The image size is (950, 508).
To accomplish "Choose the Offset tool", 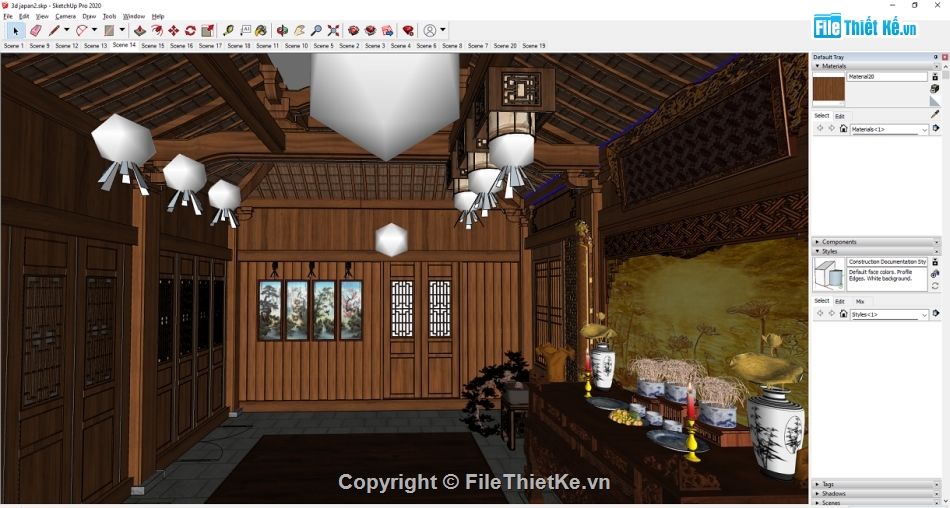I will click(157, 30).
